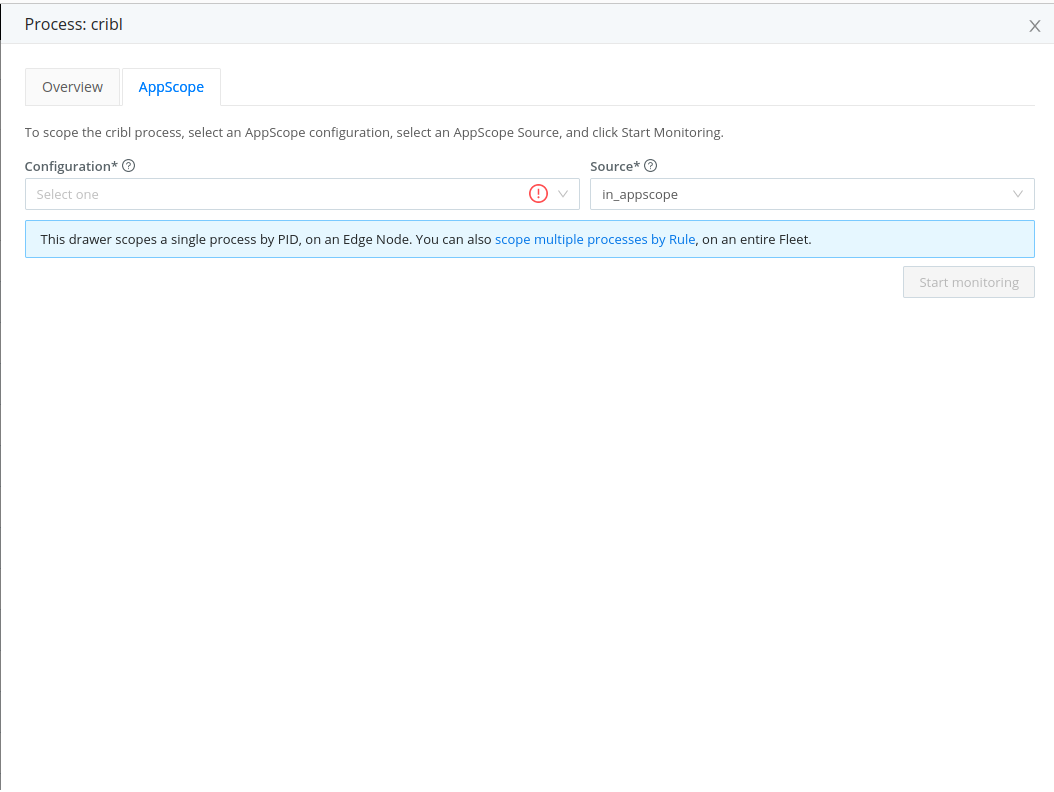Click the Configuration help question-mark icon

coord(129,166)
